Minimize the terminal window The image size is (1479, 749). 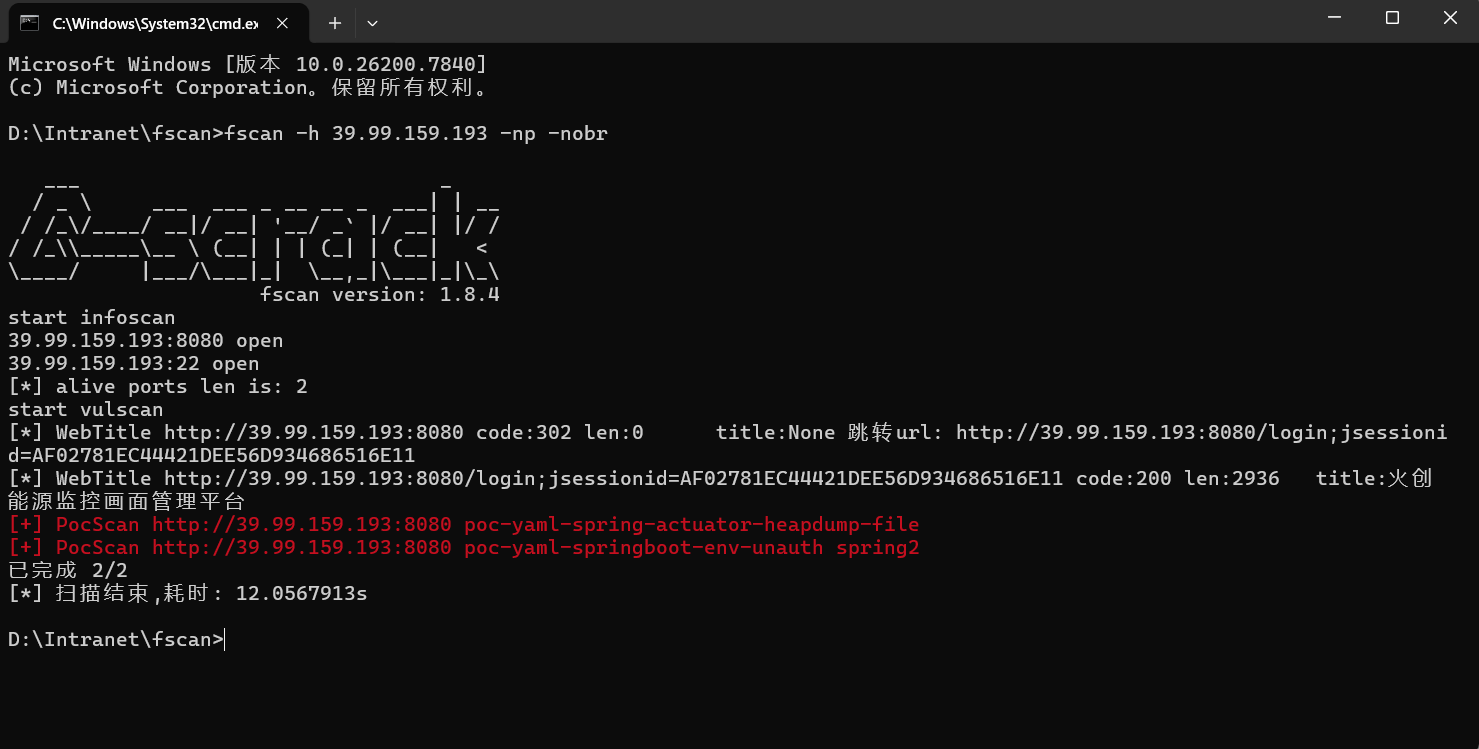[x=1334, y=18]
